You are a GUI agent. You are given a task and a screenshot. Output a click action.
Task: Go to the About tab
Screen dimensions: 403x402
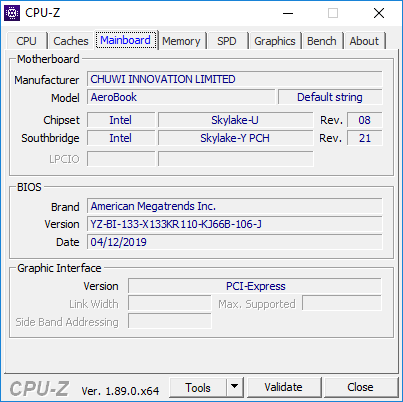(364, 41)
